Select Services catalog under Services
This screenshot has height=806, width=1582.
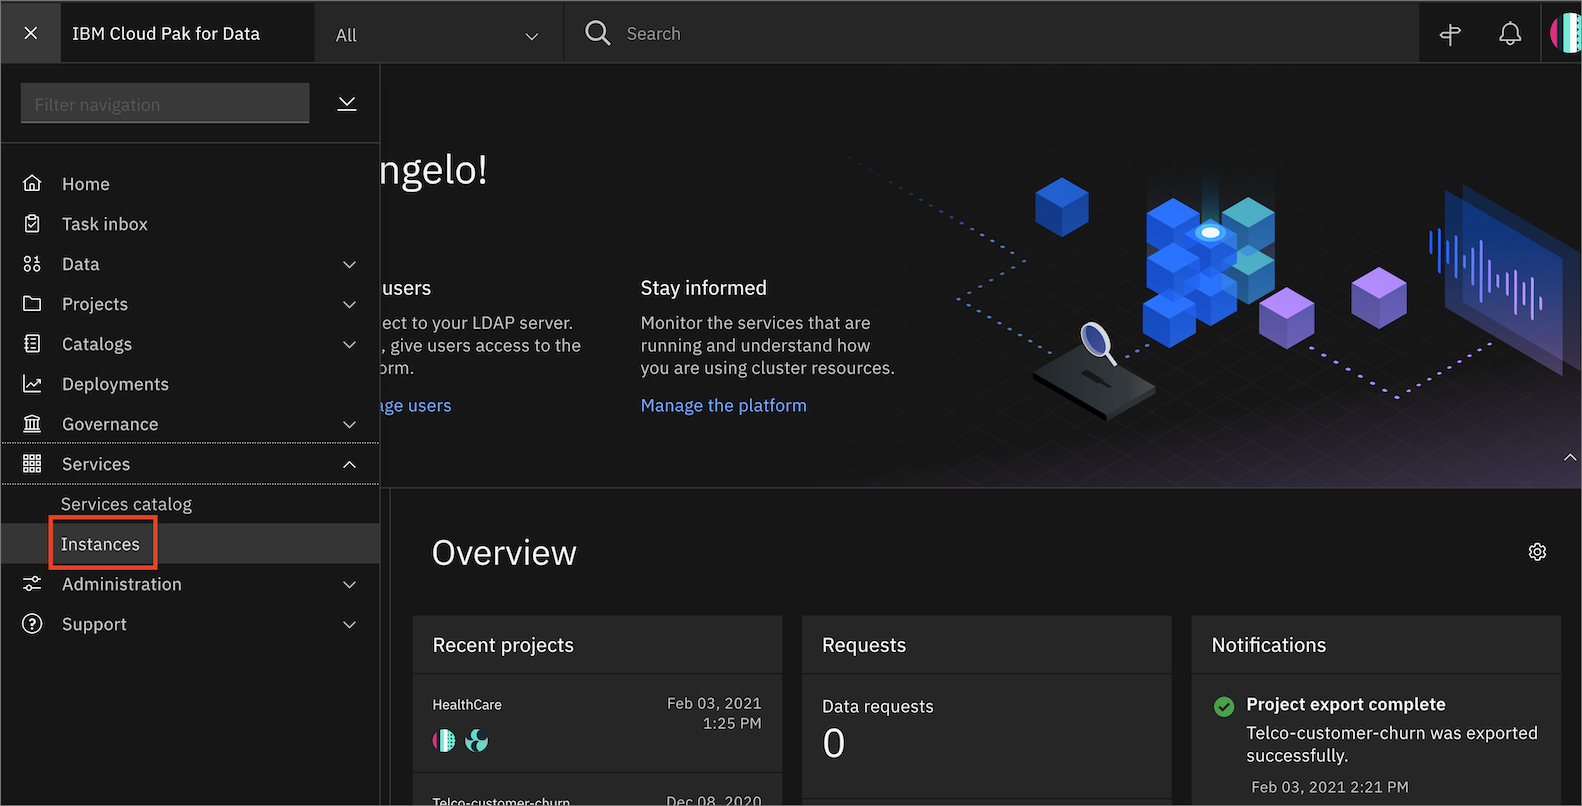click(126, 504)
